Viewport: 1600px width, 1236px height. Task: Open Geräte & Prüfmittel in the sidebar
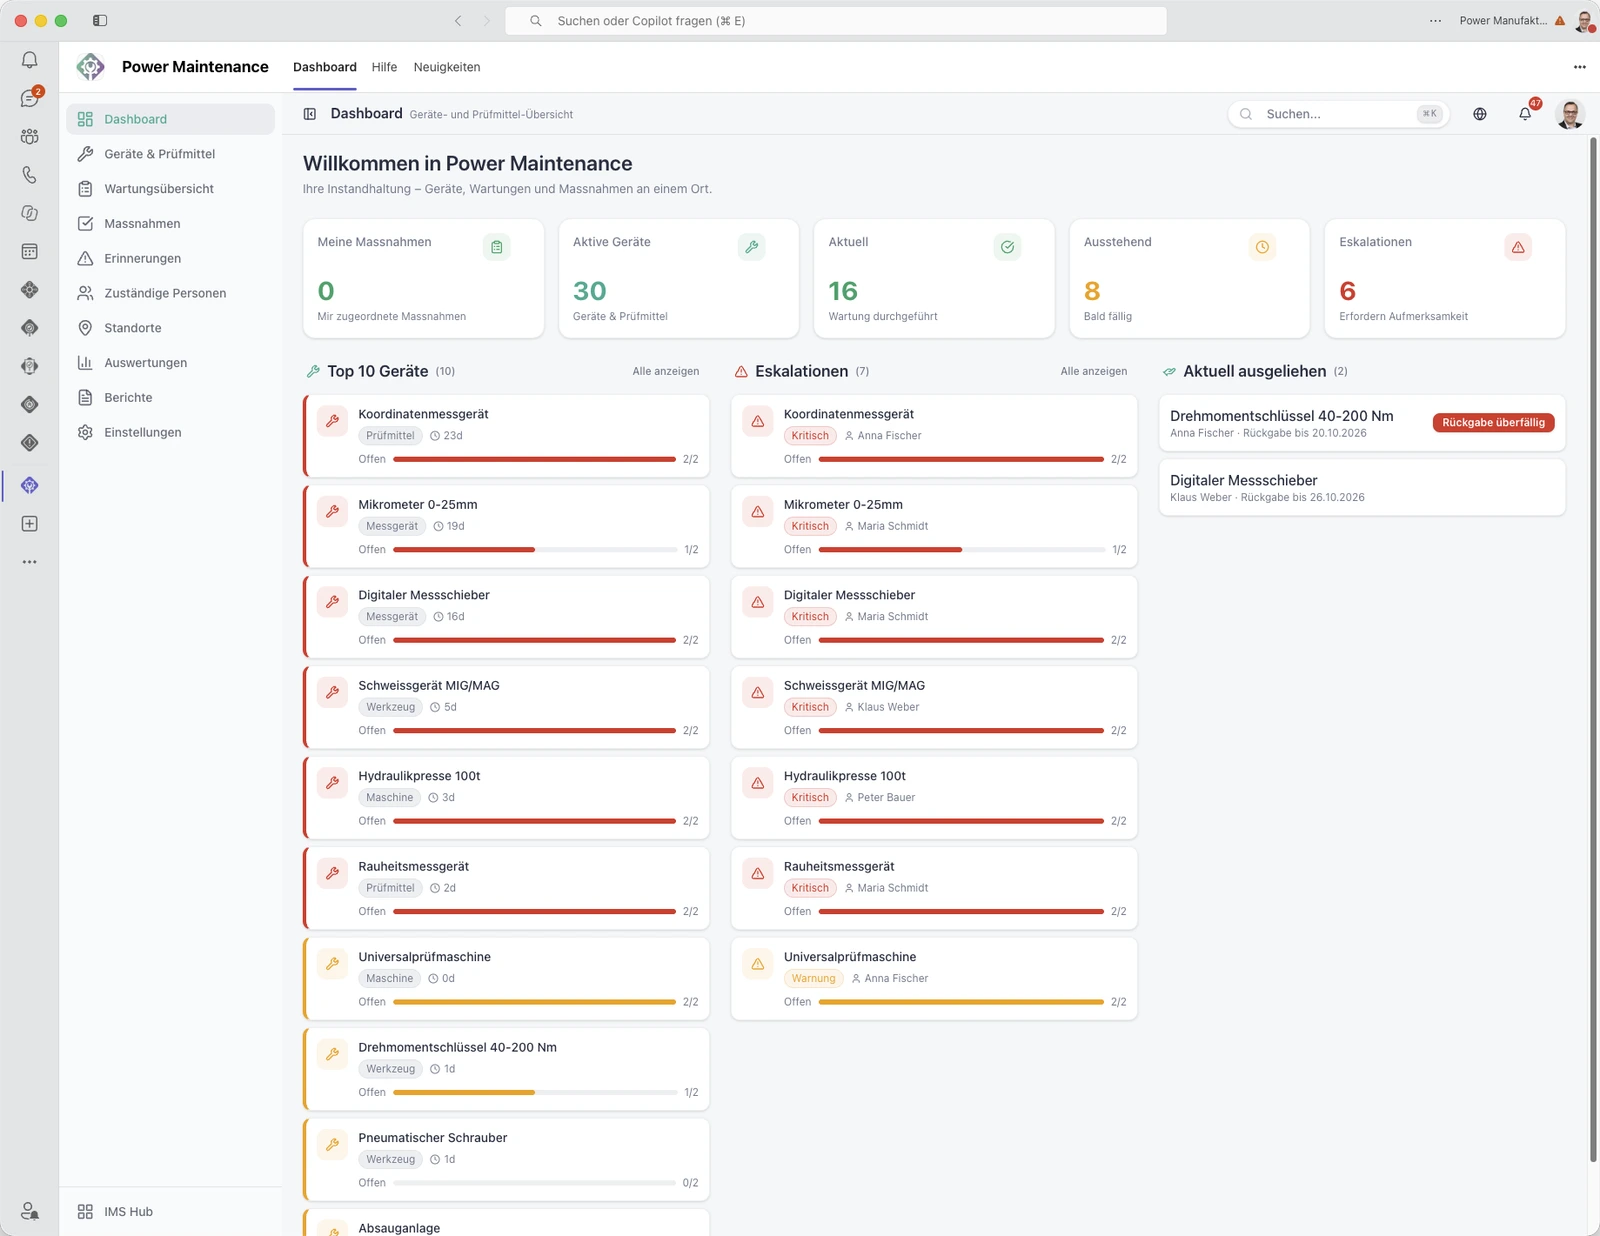(171, 154)
